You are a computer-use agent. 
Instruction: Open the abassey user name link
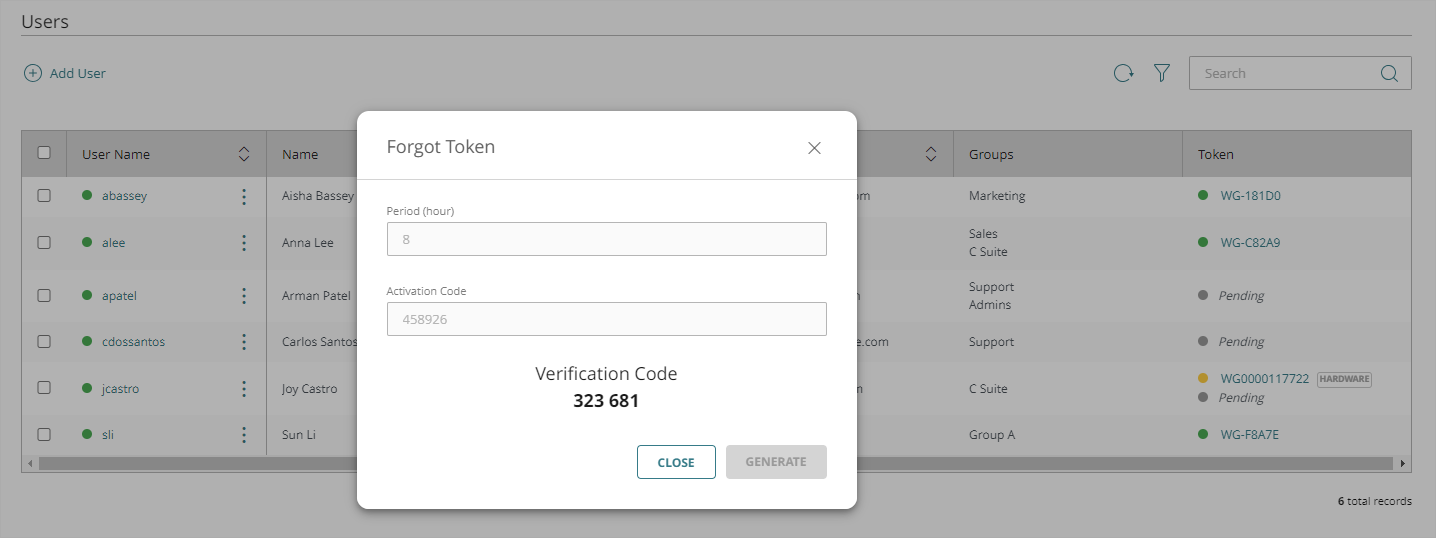[x=124, y=196]
